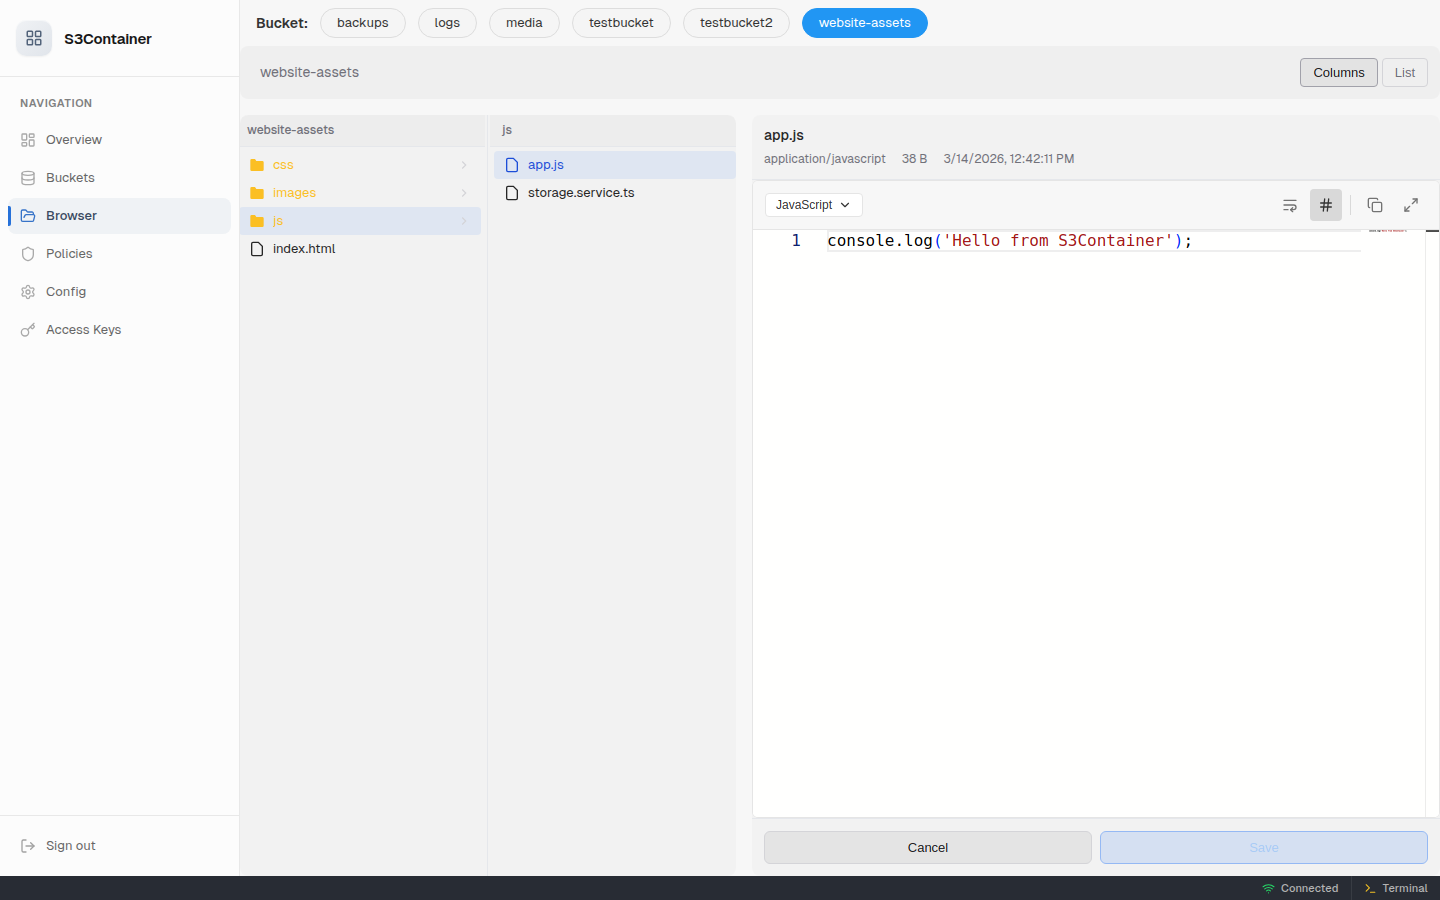Open the JavaScript language dropdown
Screen dimensions: 1440x900
coord(813,205)
